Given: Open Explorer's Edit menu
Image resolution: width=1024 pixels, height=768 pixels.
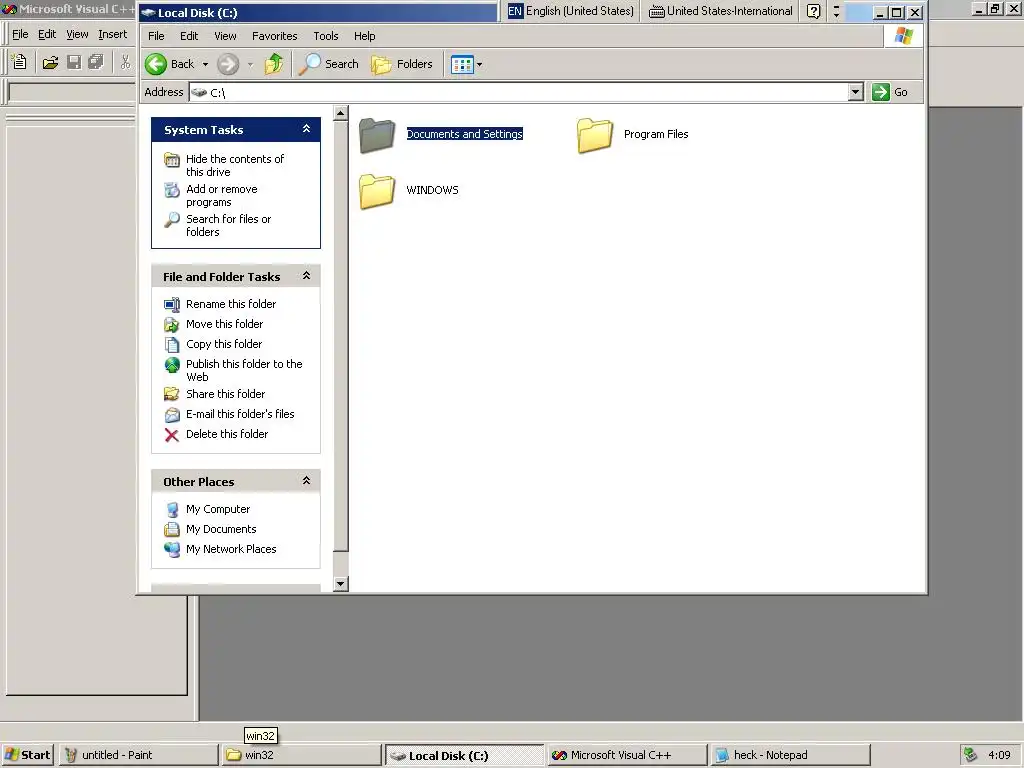Looking at the screenshot, I should (x=189, y=36).
